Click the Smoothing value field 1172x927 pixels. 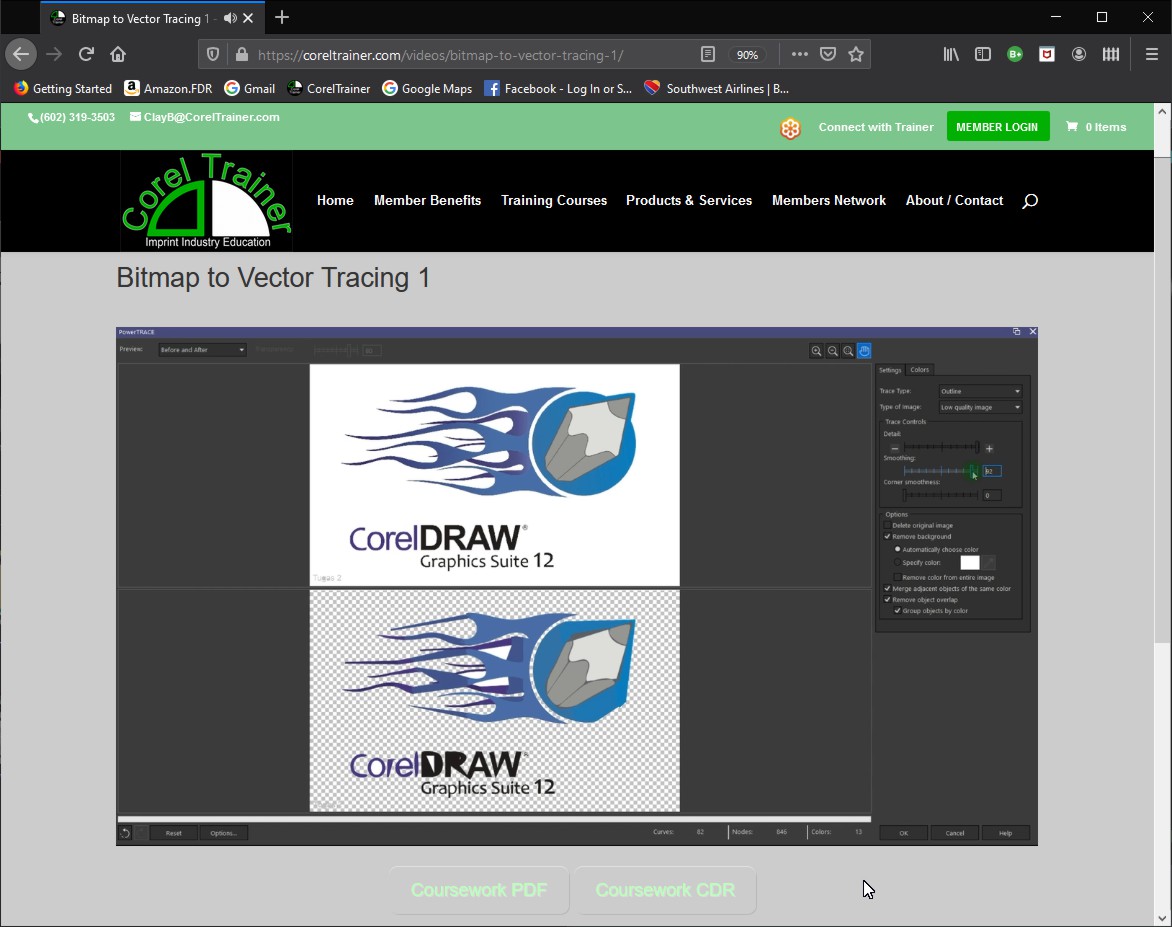[x=992, y=471]
